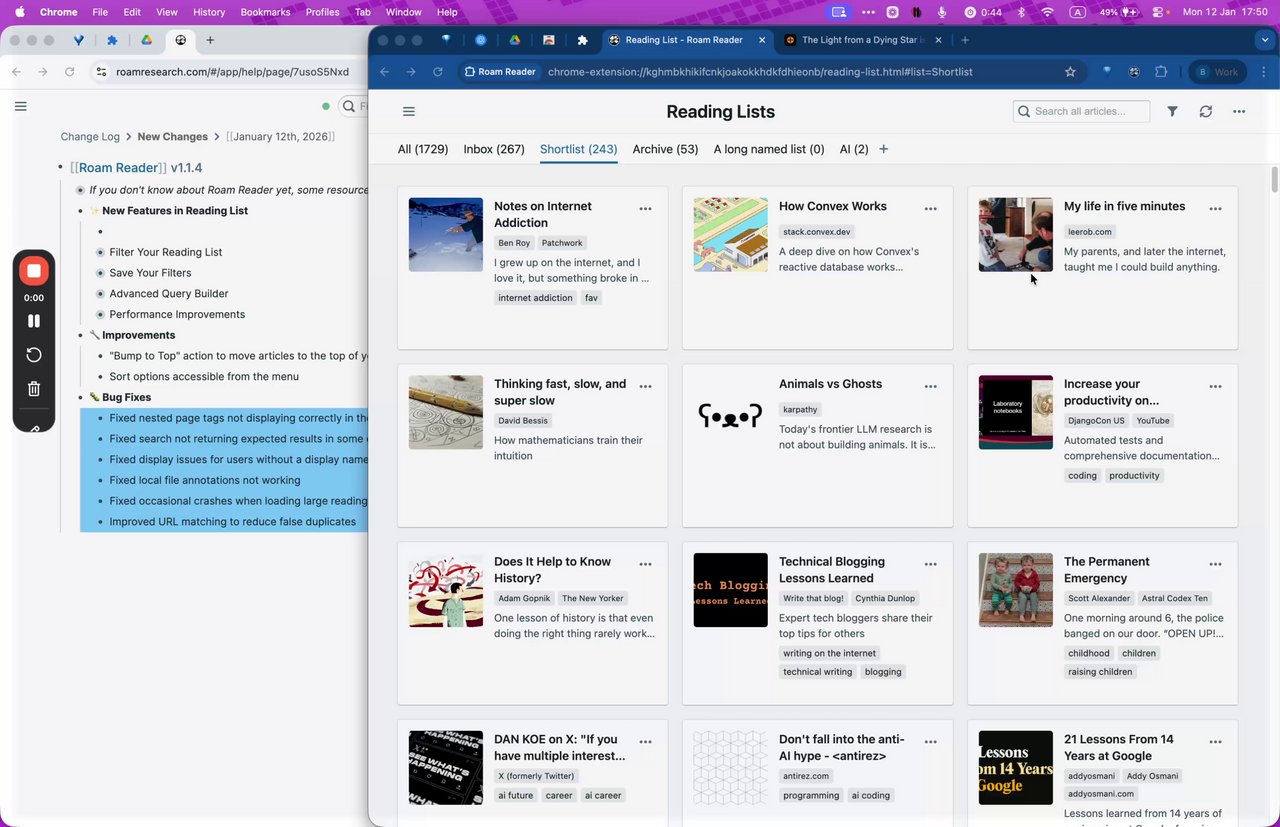The width and height of the screenshot is (1280, 827).
Task: Open options for Don't fall into anti-AI hype
Action: click(x=930, y=742)
